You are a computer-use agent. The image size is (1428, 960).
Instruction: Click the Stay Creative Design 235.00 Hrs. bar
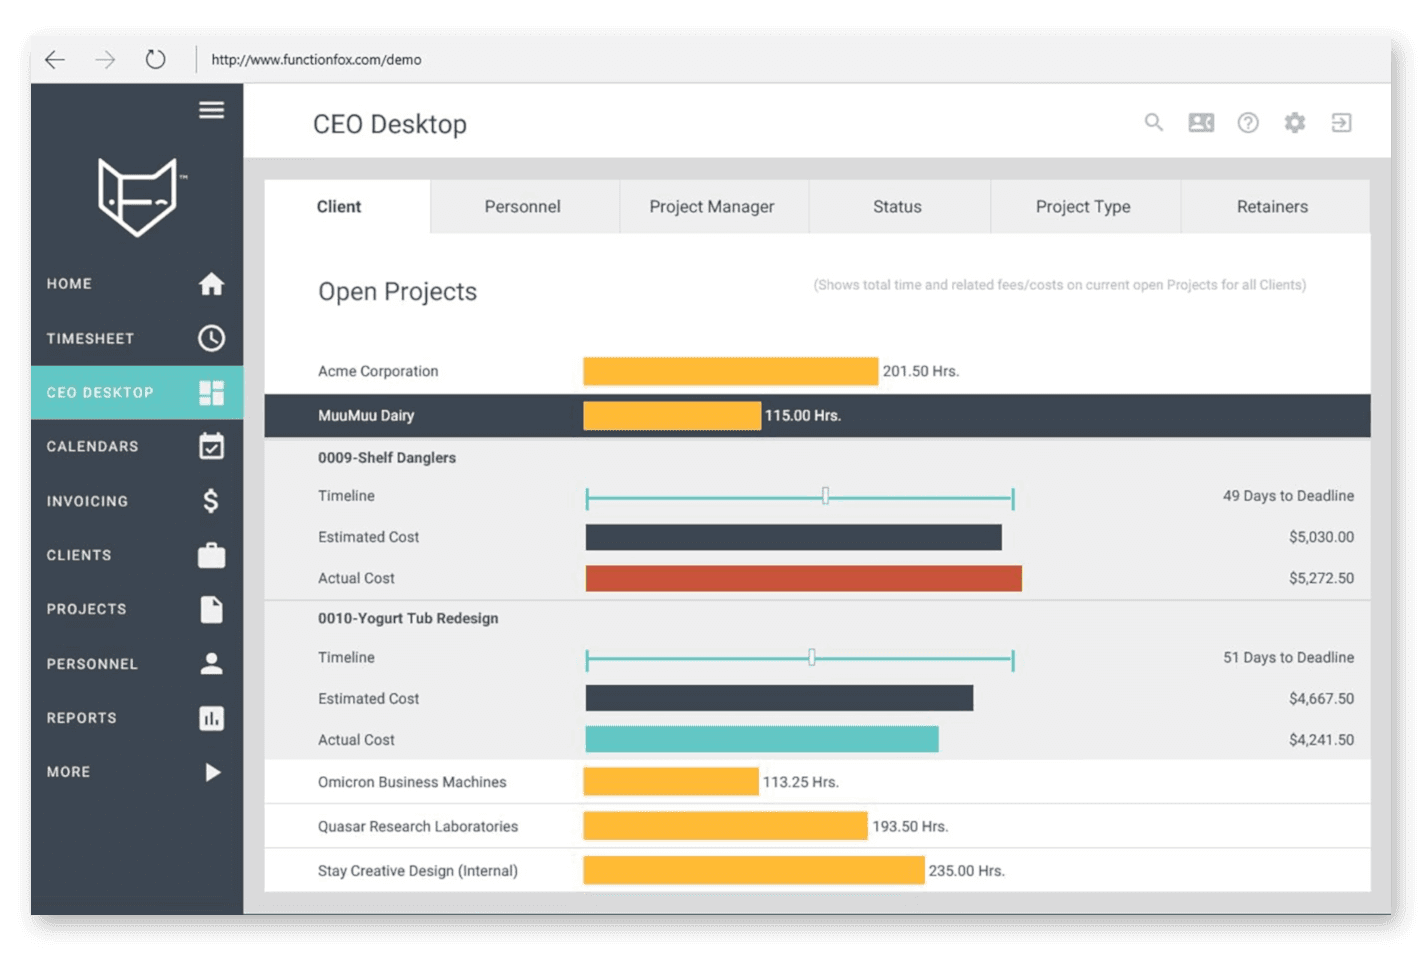coord(753,871)
